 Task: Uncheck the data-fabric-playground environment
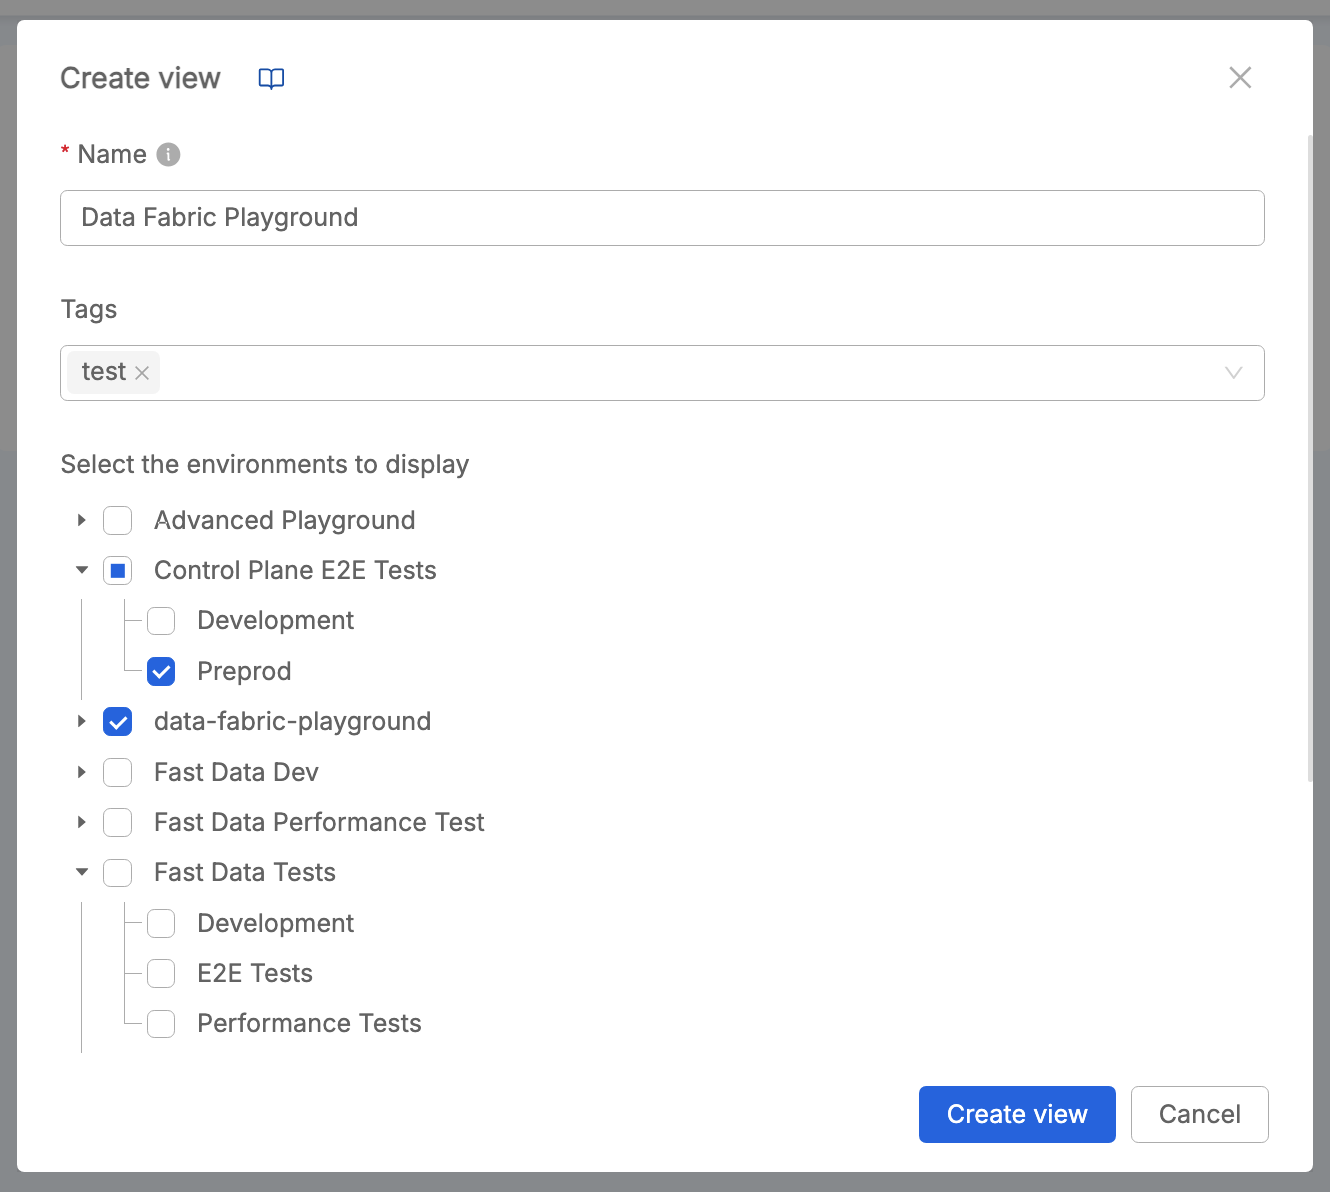click(117, 721)
